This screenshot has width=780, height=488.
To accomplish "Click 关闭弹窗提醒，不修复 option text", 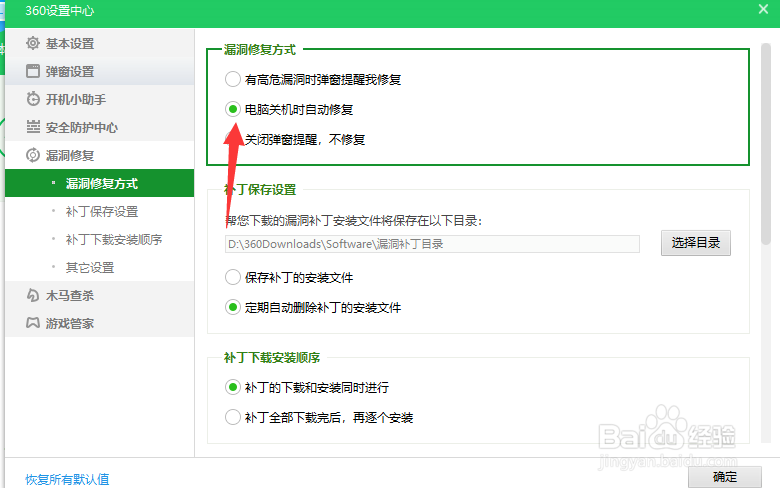I will pyautogui.click(x=305, y=139).
